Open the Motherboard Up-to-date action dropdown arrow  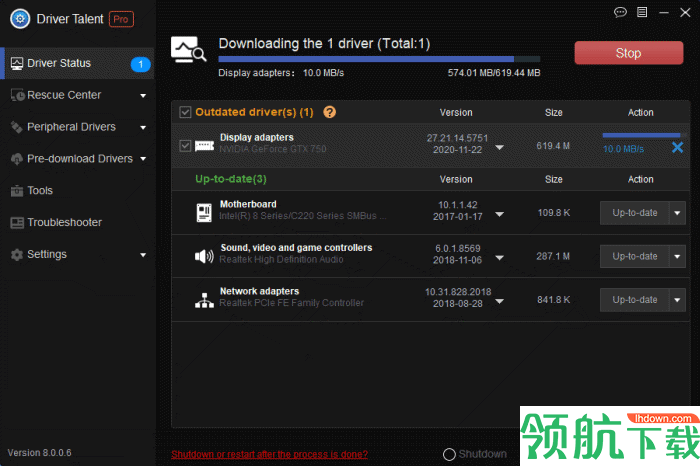pyautogui.click(x=677, y=213)
